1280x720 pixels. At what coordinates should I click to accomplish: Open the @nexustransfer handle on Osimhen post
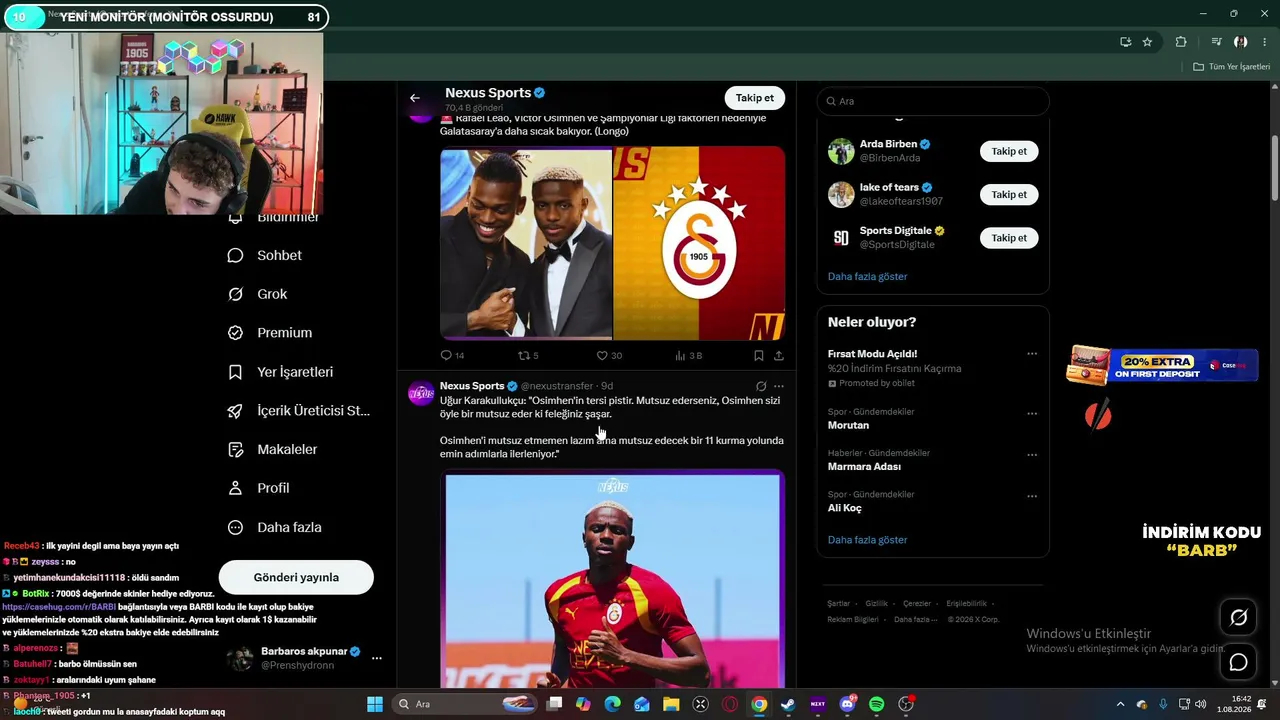coord(557,386)
